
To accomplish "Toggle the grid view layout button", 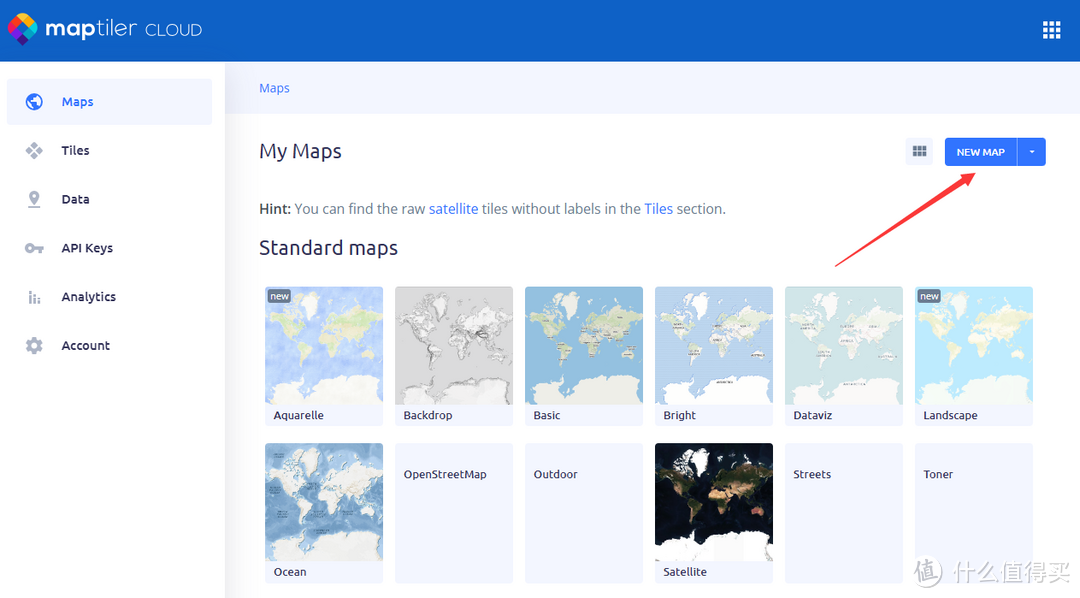I will [x=918, y=152].
